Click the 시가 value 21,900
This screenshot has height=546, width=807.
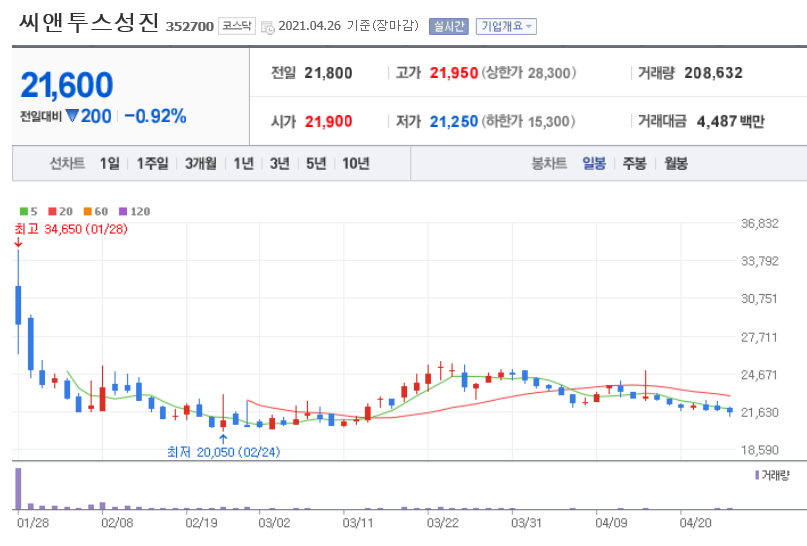coord(328,121)
